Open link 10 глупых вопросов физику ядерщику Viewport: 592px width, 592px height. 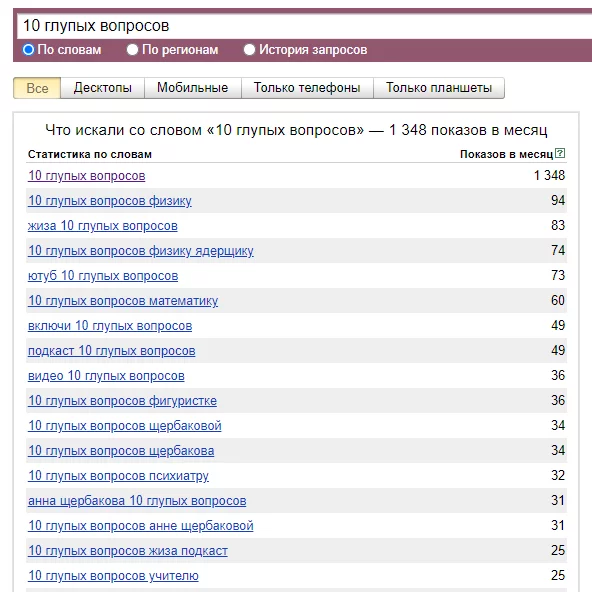pyautogui.click(x=141, y=251)
